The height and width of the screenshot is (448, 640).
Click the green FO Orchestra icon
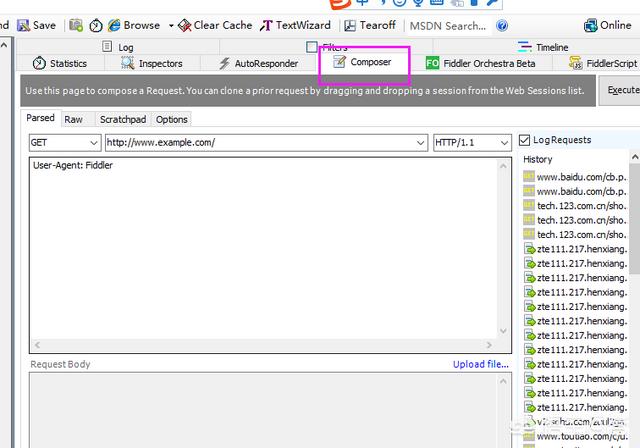pos(432,63)
